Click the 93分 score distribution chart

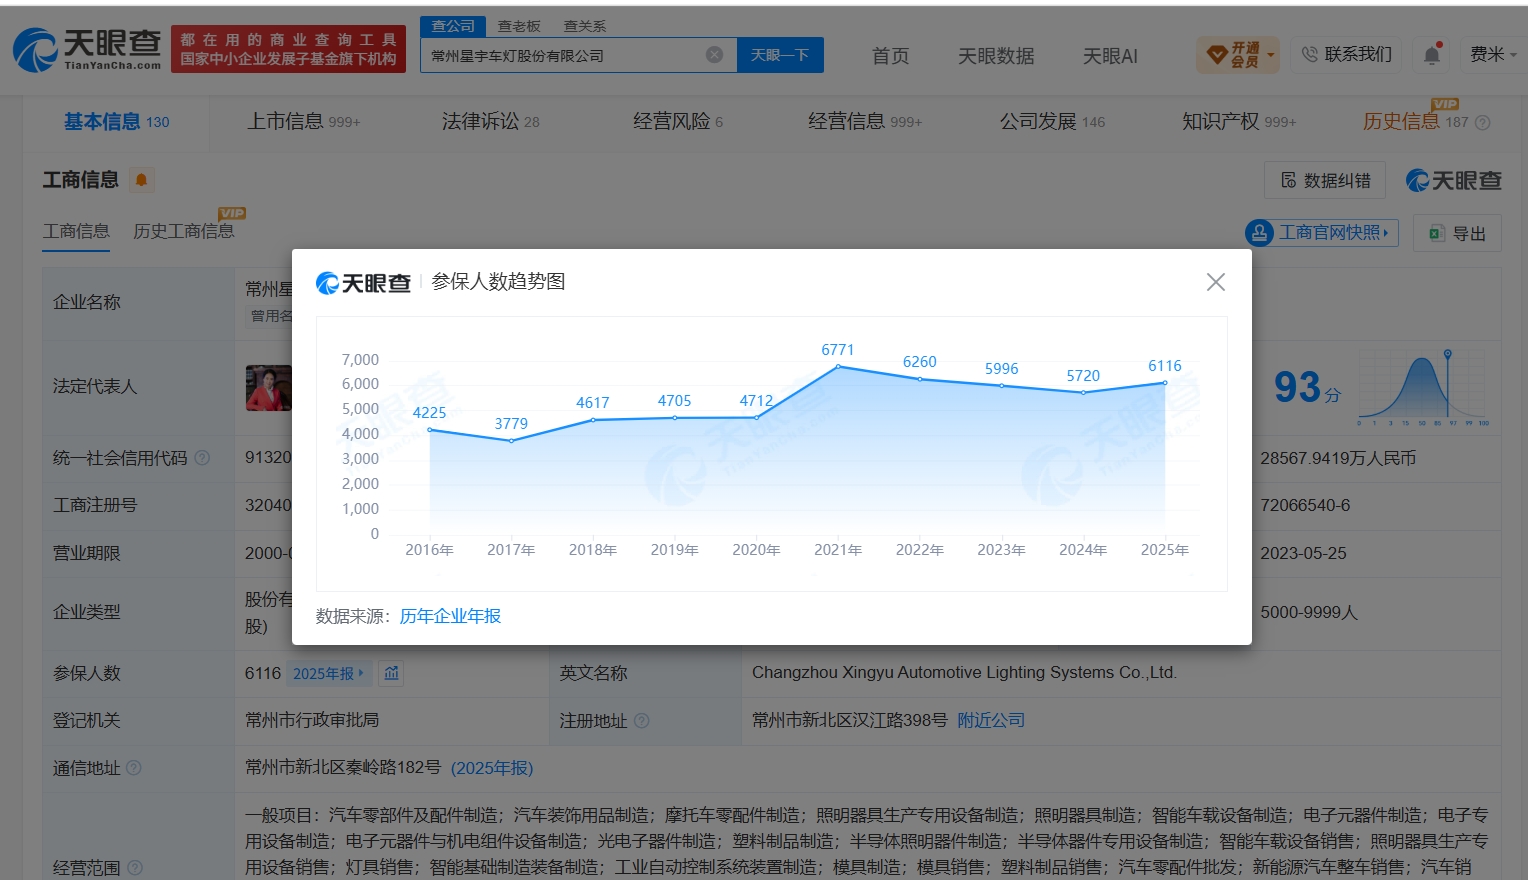coord(1423,388)
